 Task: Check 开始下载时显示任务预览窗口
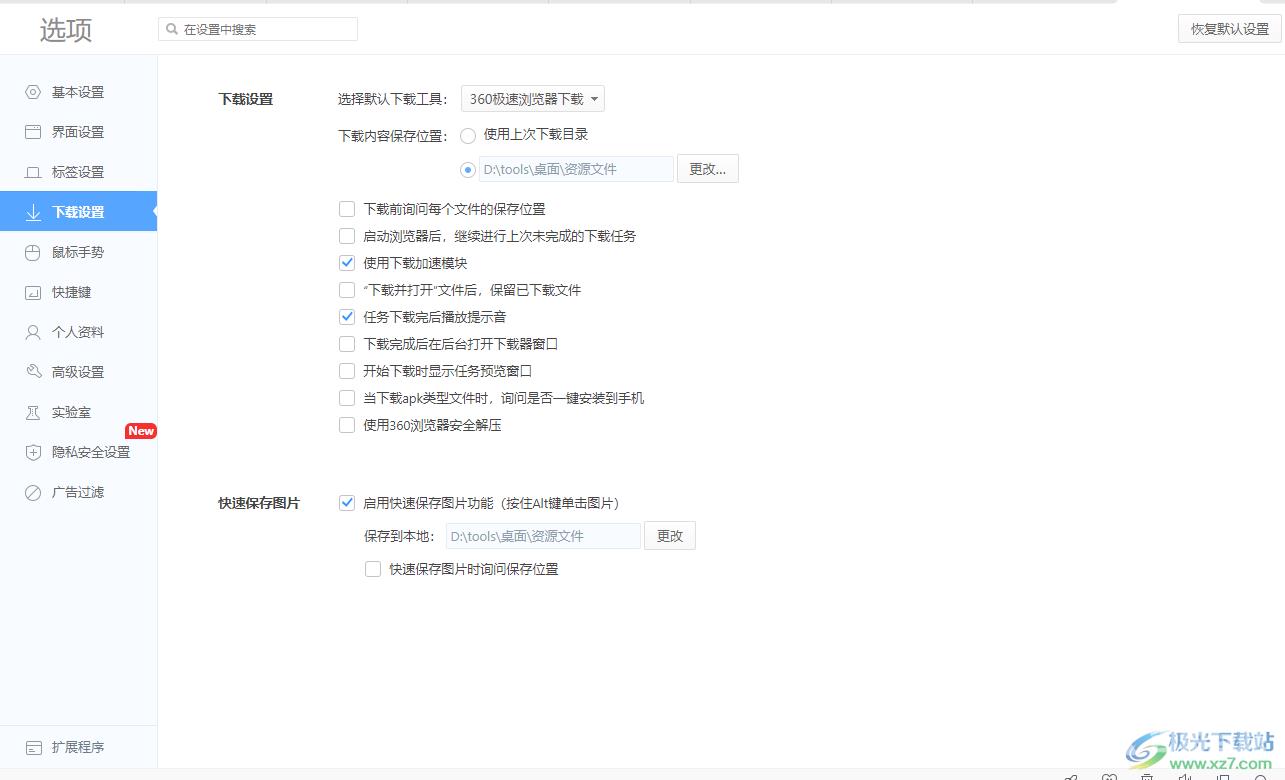point(347,371)
